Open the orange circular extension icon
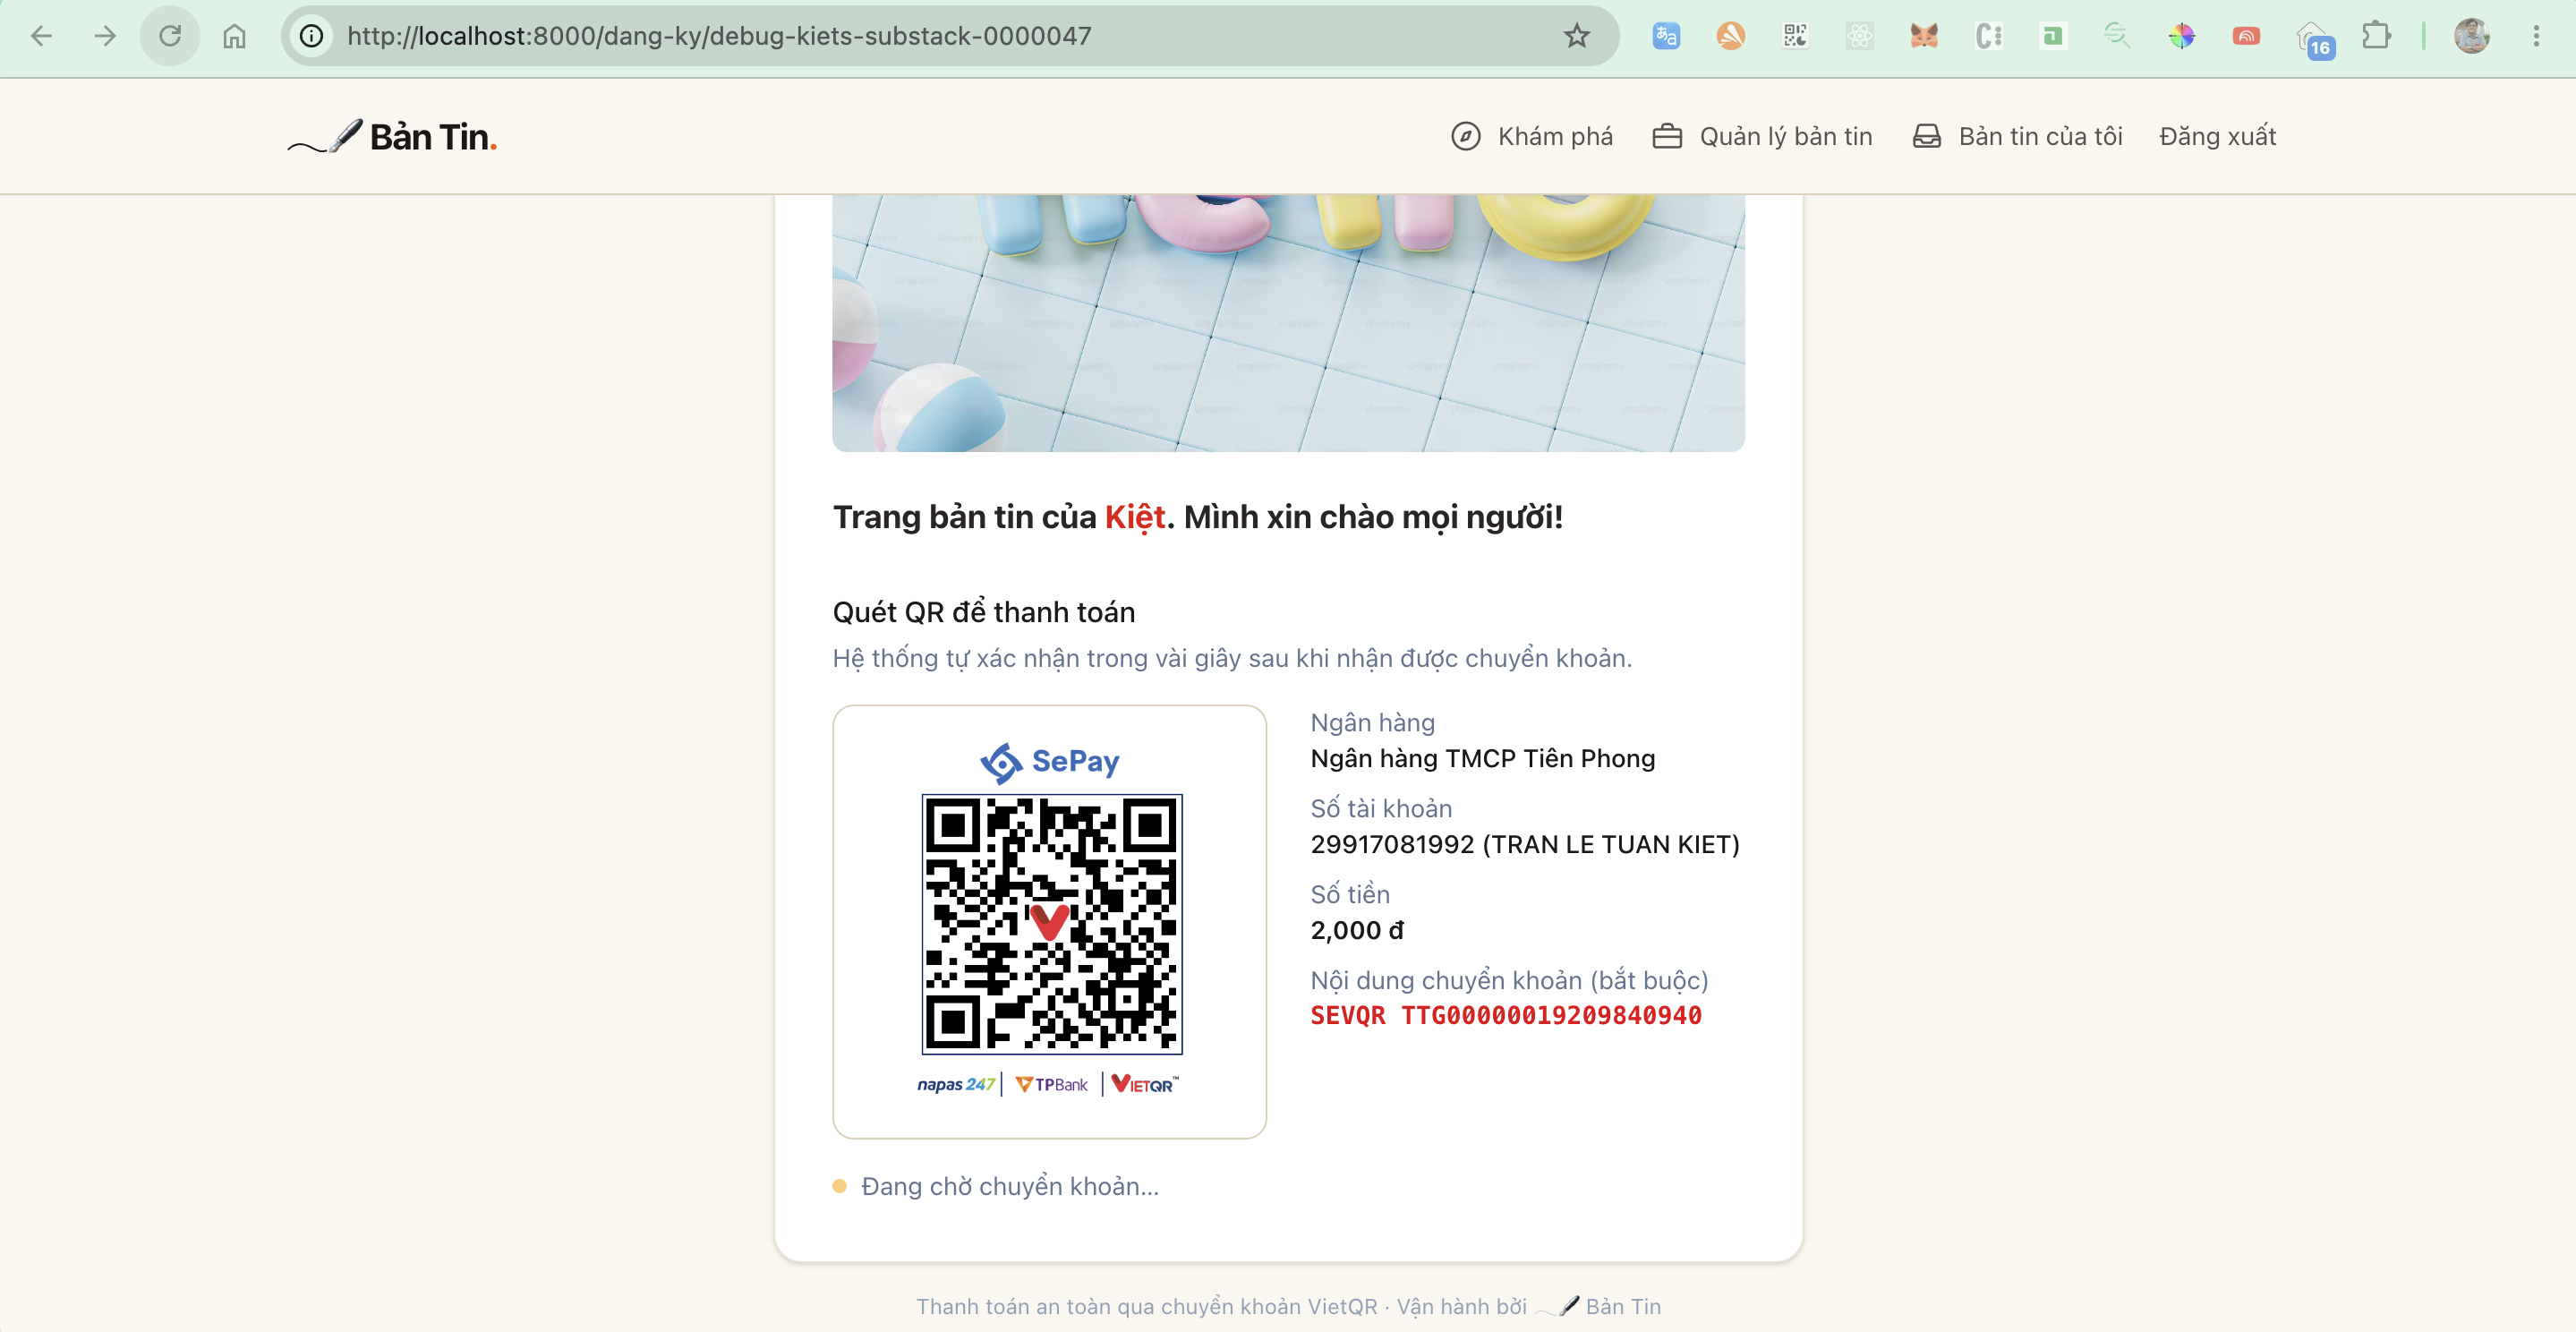The height and width of the screenshot is (1332, 2576). pyautogui.click(x=1731, y=36)
